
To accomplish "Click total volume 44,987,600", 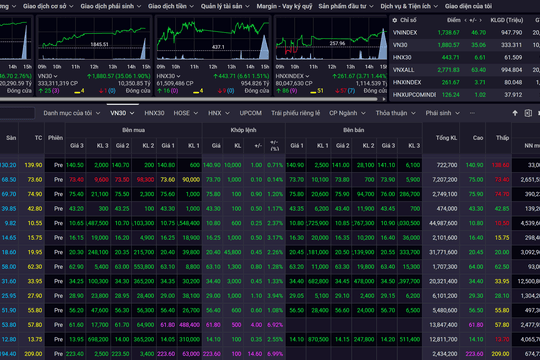I will click(x=443, y=223).
